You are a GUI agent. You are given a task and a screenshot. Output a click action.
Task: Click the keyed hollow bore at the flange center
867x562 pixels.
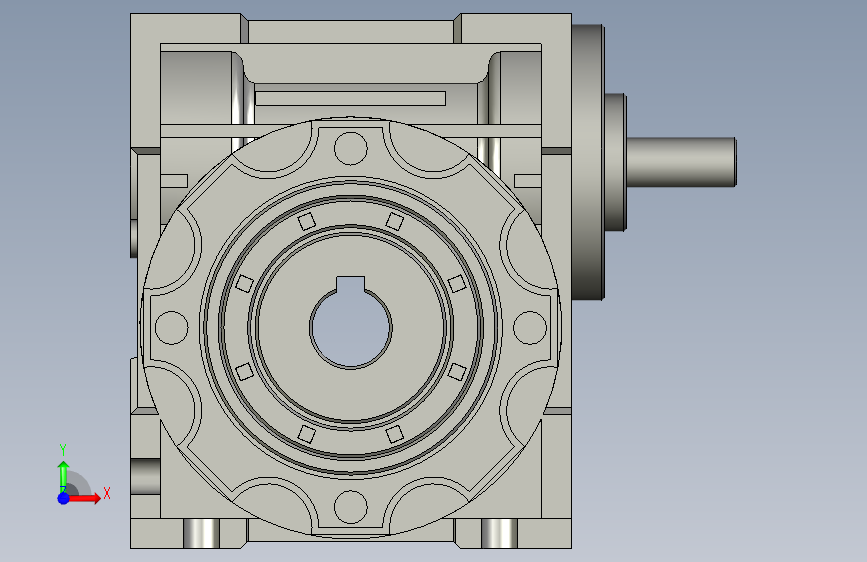351,326
